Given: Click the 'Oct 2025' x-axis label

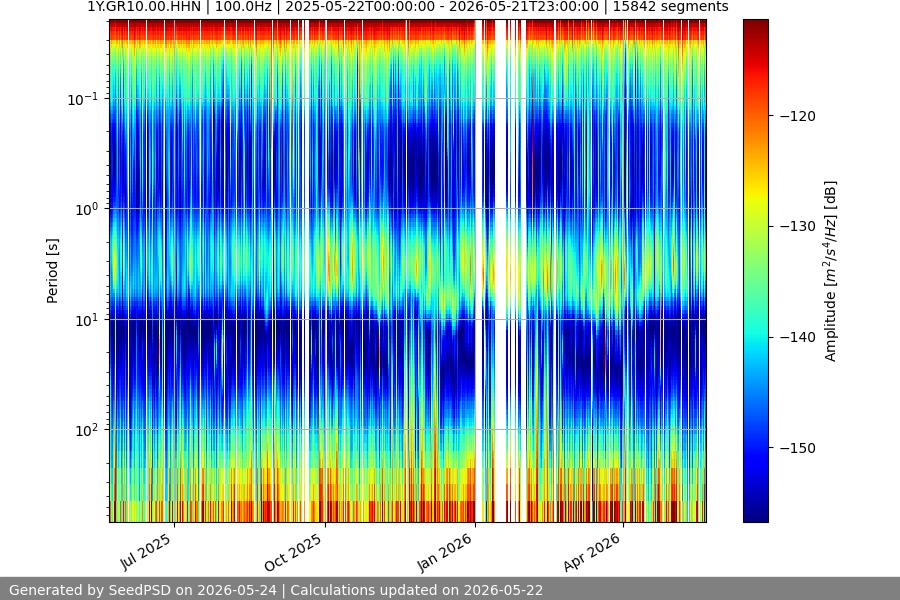Looking at the screenshot, I should (x=293, y=553).
